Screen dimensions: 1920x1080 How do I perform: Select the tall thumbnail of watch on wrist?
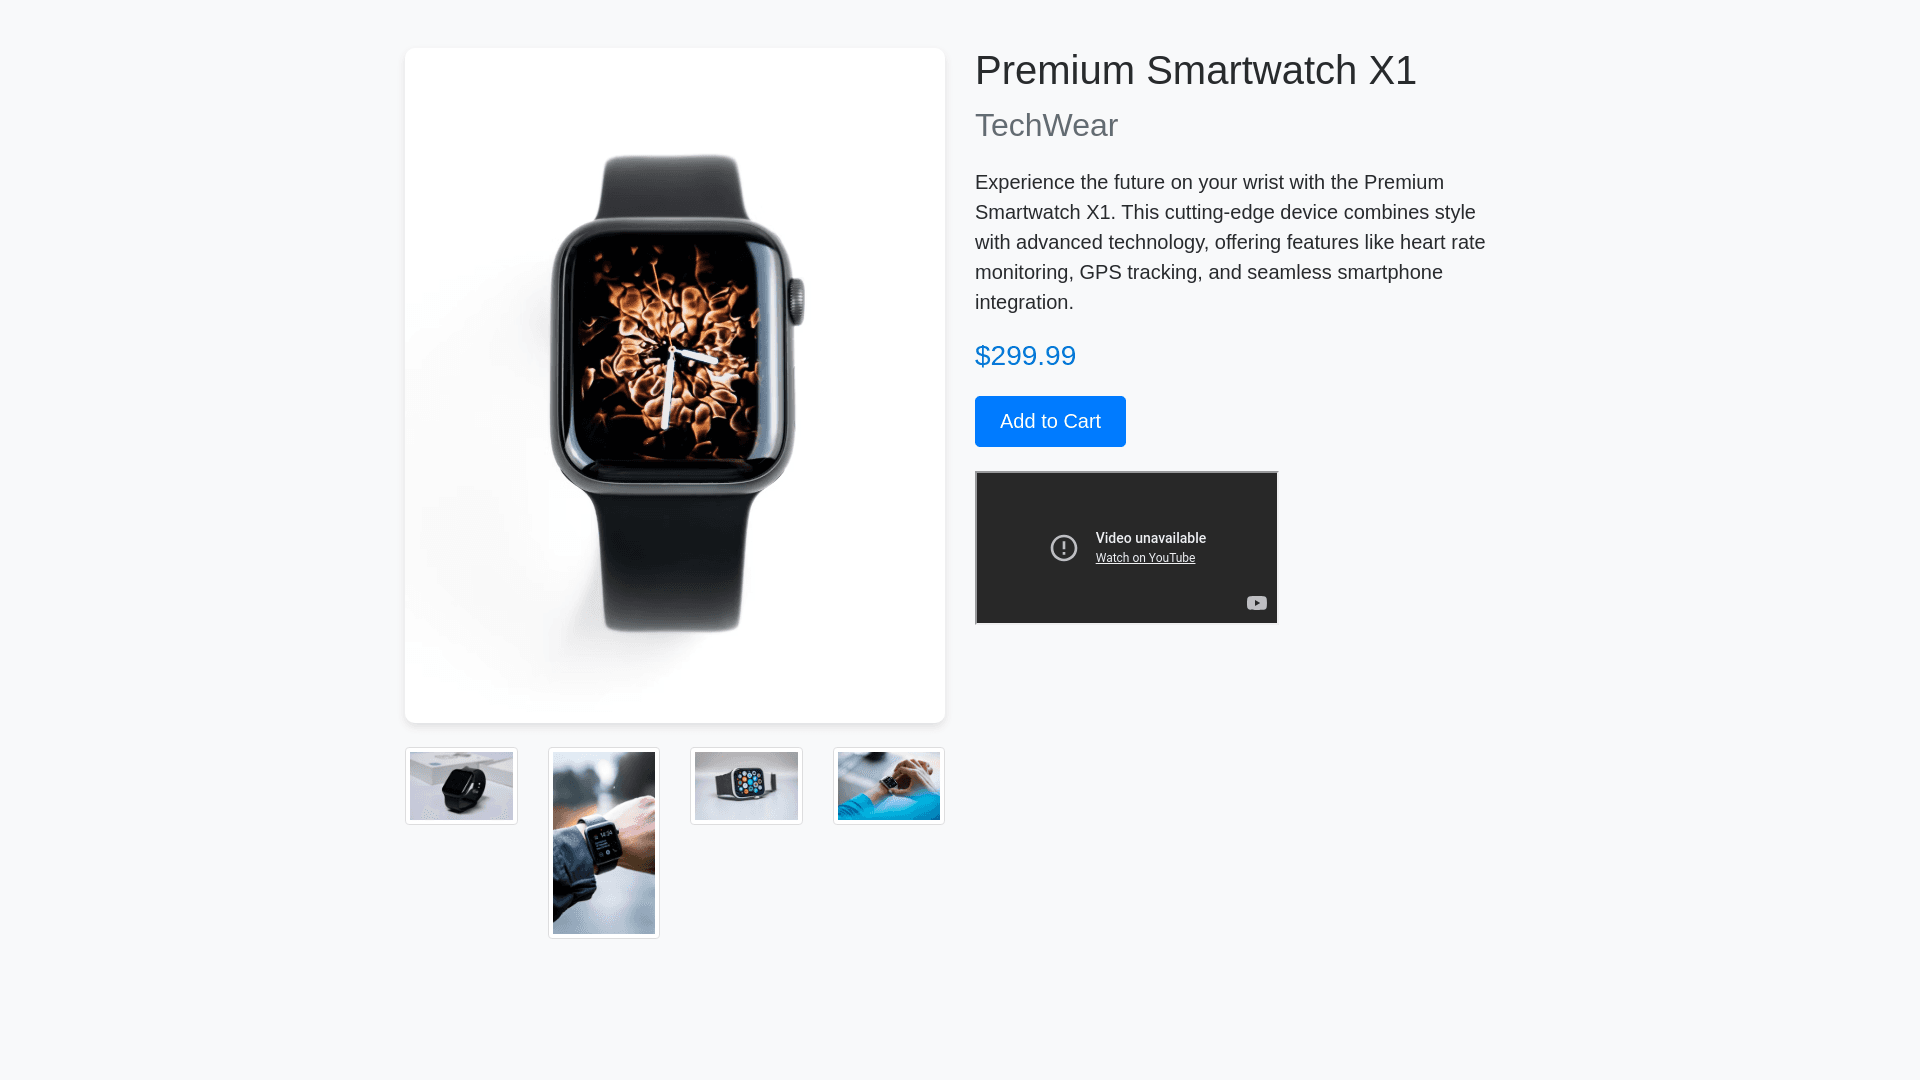[x=604, y=843]
